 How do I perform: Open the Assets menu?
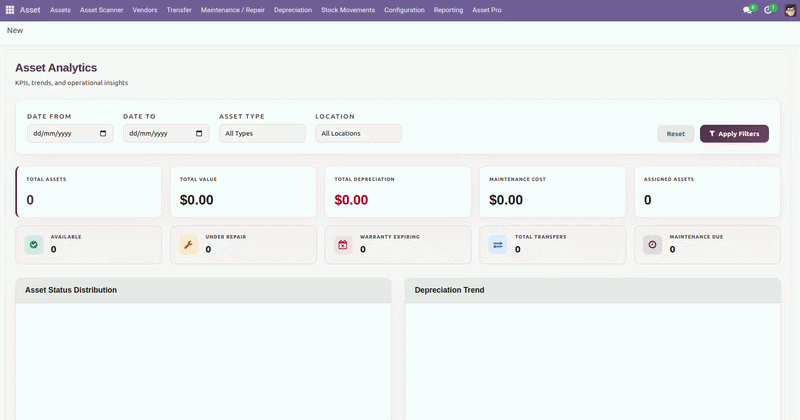[60, 10]
